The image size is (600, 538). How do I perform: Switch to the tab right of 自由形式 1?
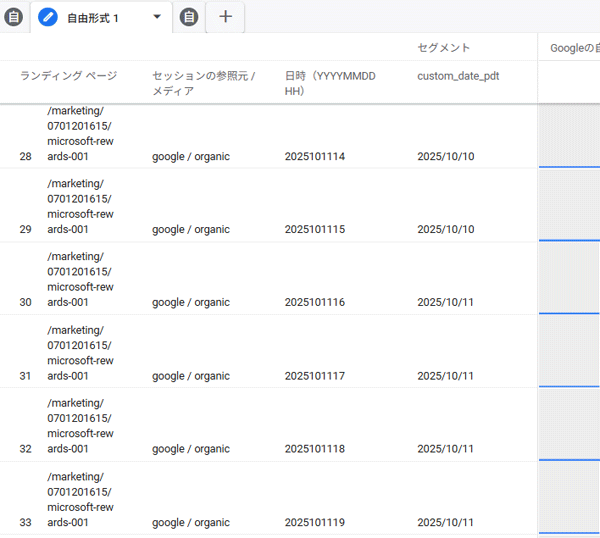click(x=189, y=17)
